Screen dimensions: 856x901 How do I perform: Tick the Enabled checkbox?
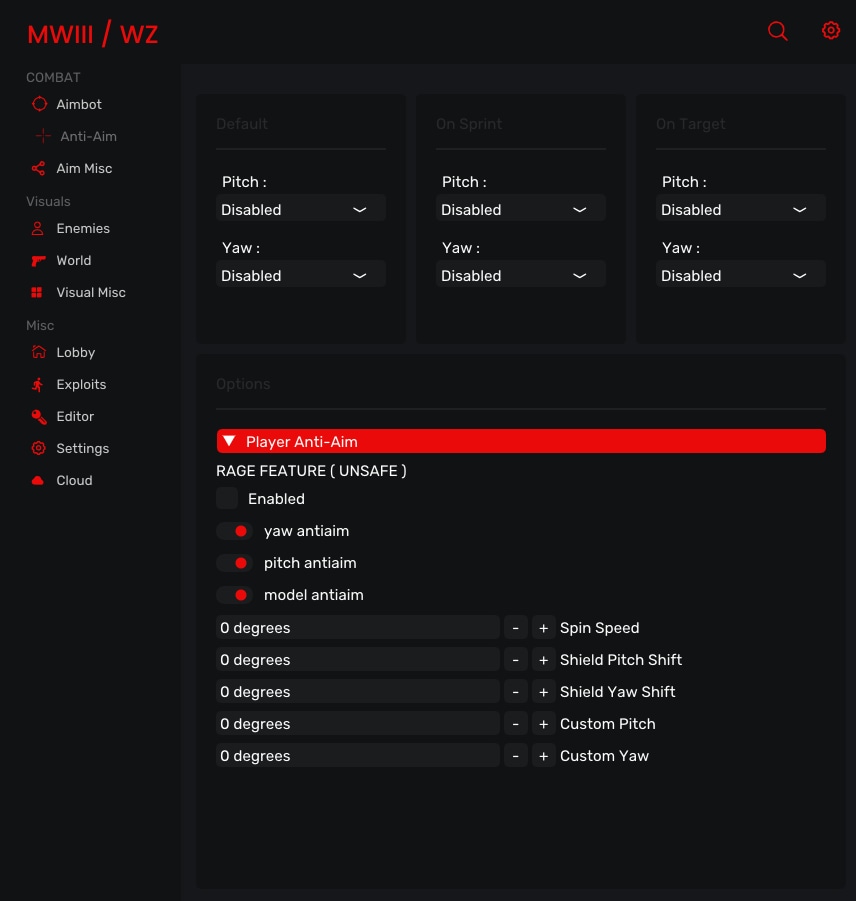click(x=227, y=498)
